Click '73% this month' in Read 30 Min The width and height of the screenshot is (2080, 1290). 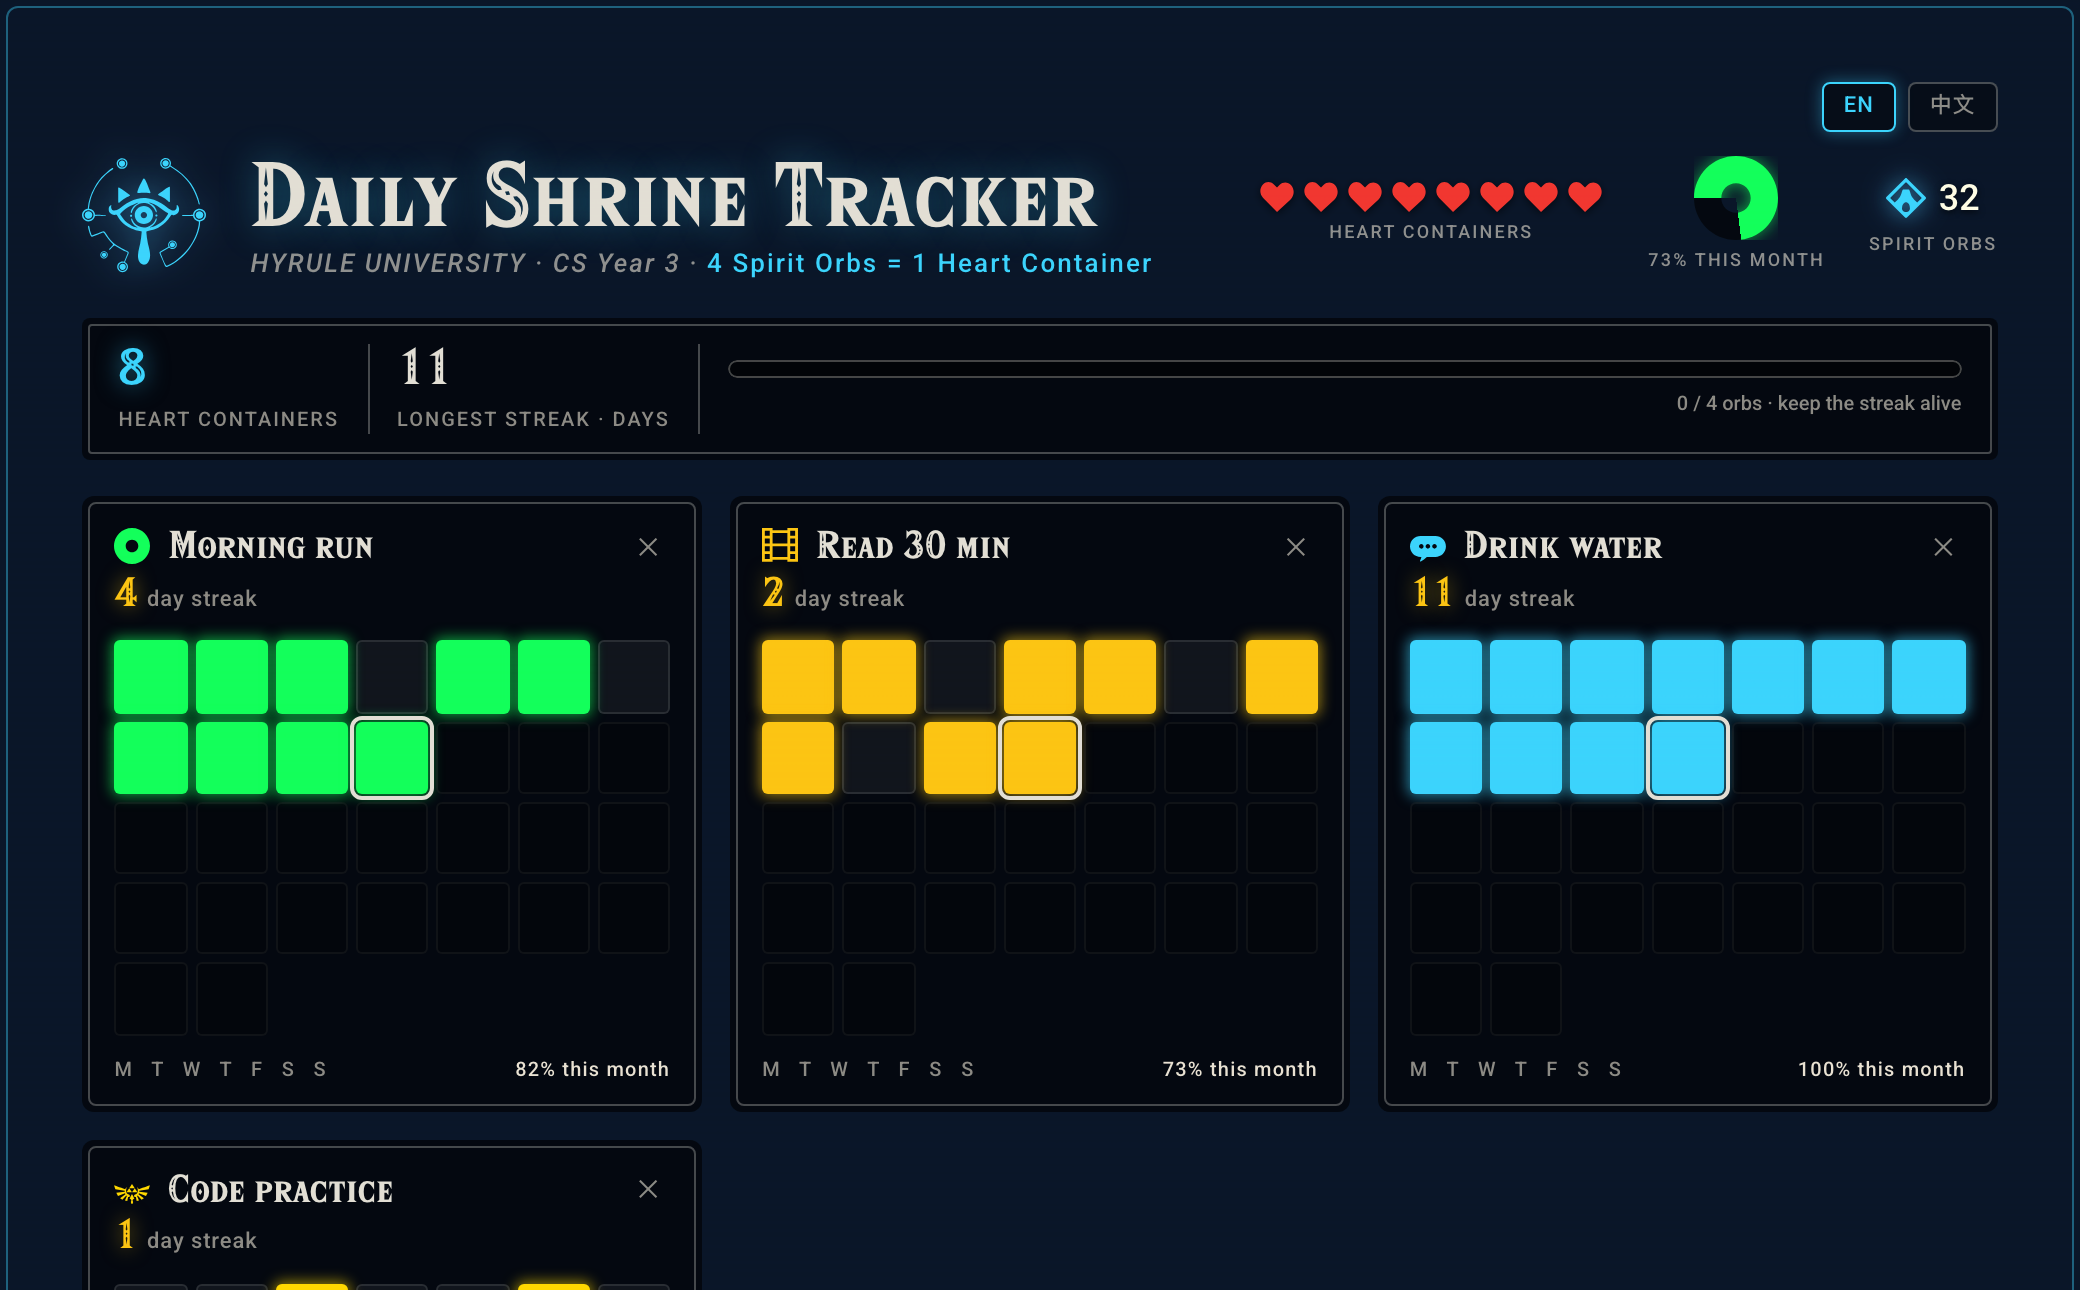click(x=1239, y=1069)
